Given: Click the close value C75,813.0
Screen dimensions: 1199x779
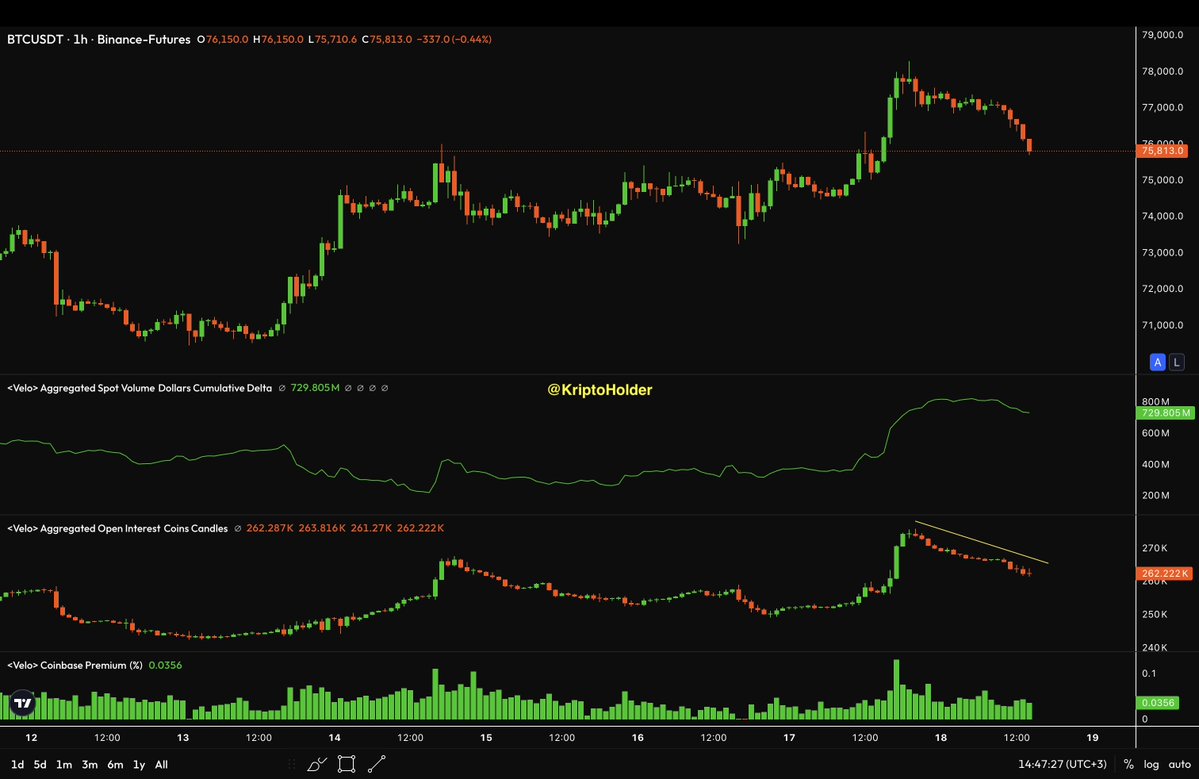Looking at the screenshot, I should pyautogui.click(x=387, y=39).
